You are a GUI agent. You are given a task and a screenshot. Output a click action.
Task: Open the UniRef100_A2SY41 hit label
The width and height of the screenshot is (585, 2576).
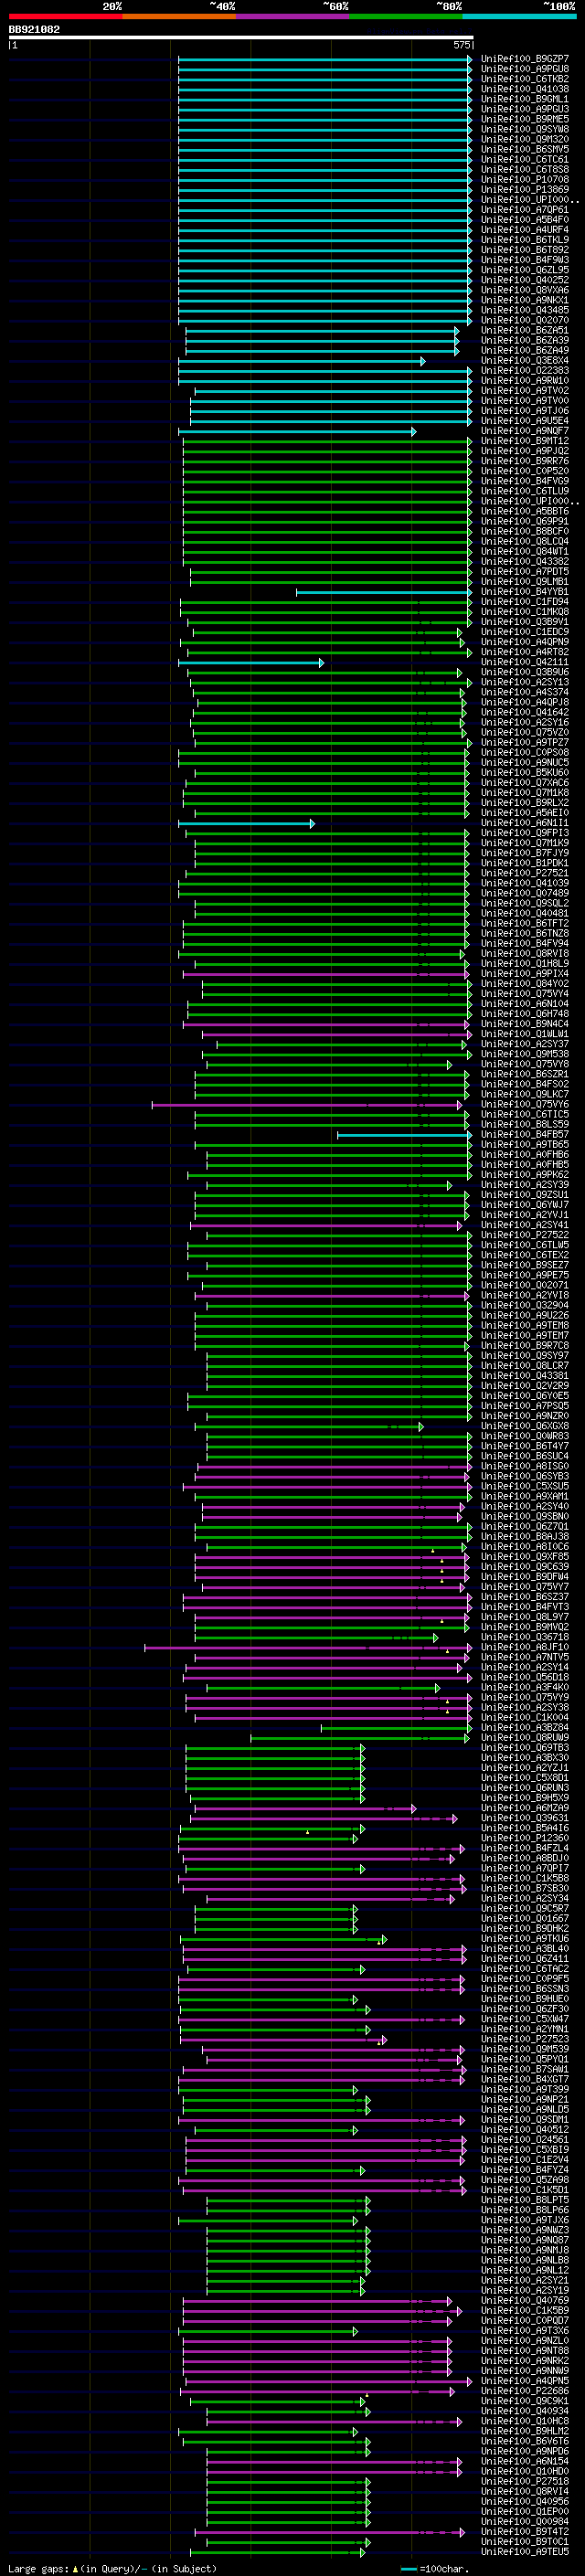point(525,1225)
